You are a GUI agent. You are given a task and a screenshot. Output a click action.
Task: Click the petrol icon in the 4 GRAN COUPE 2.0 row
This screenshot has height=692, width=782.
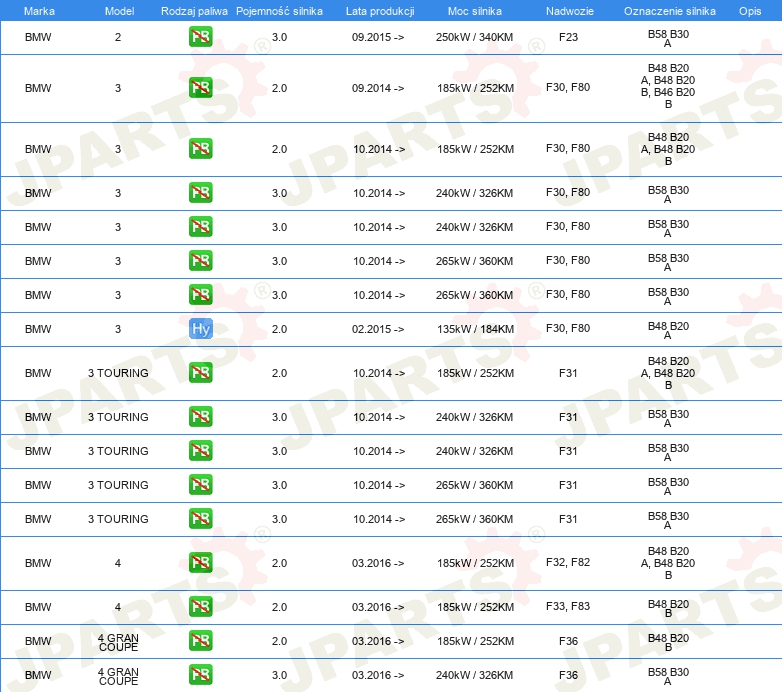pyautogui.click(x=200, y=641)
